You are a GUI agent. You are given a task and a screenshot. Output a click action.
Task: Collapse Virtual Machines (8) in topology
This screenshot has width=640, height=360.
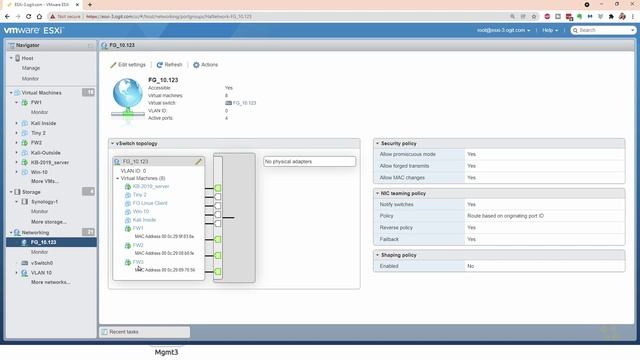pos(118,178)
